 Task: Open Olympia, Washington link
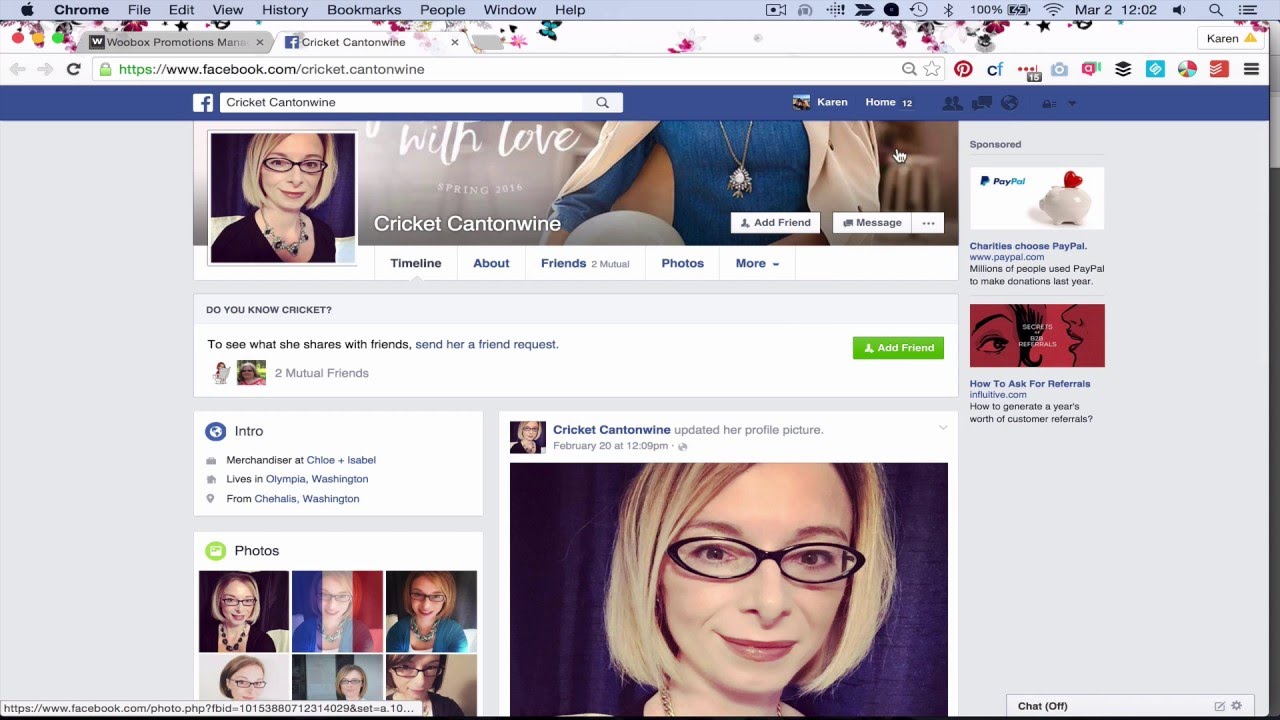(317, 479)
